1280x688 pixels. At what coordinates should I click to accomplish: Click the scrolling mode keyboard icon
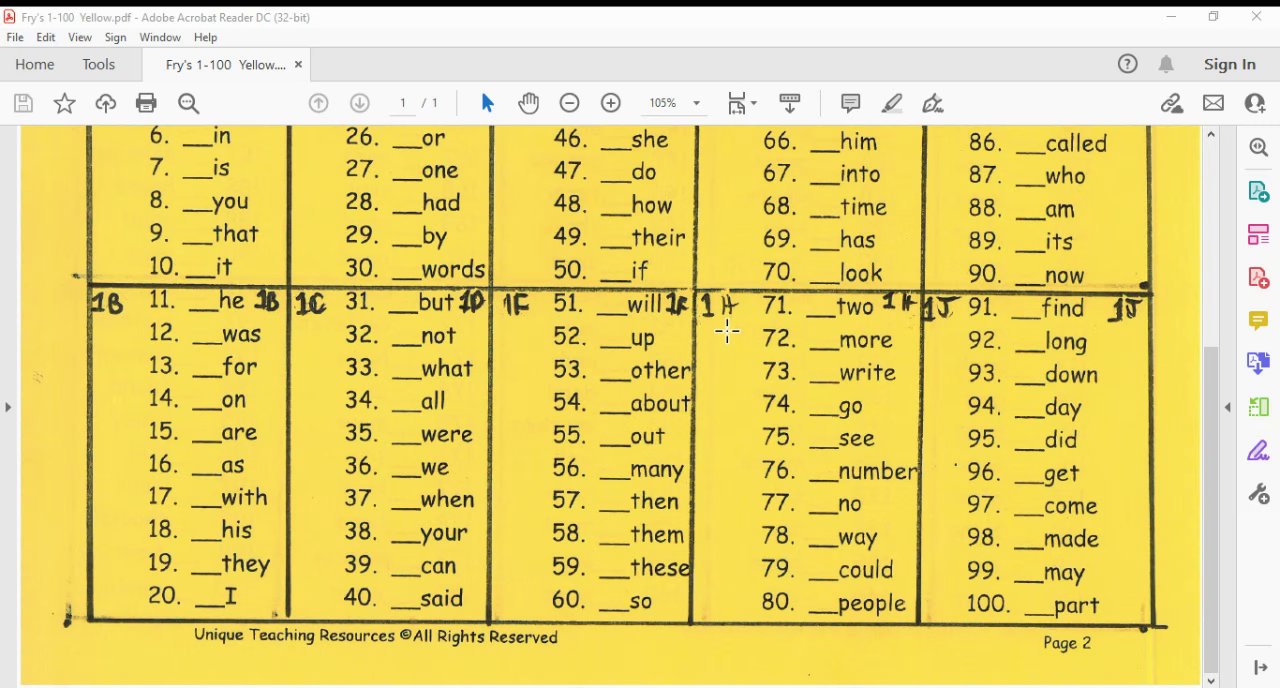point(789,103)
